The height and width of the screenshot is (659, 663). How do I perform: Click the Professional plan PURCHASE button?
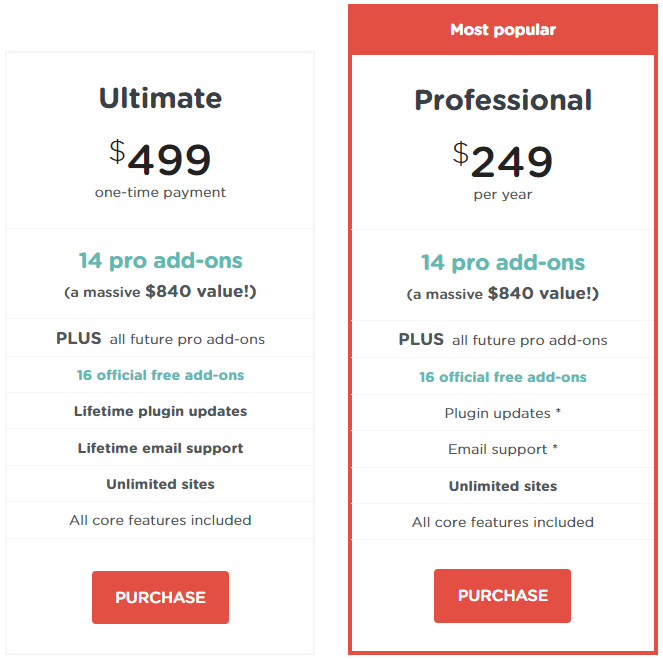tap(502, 595)
